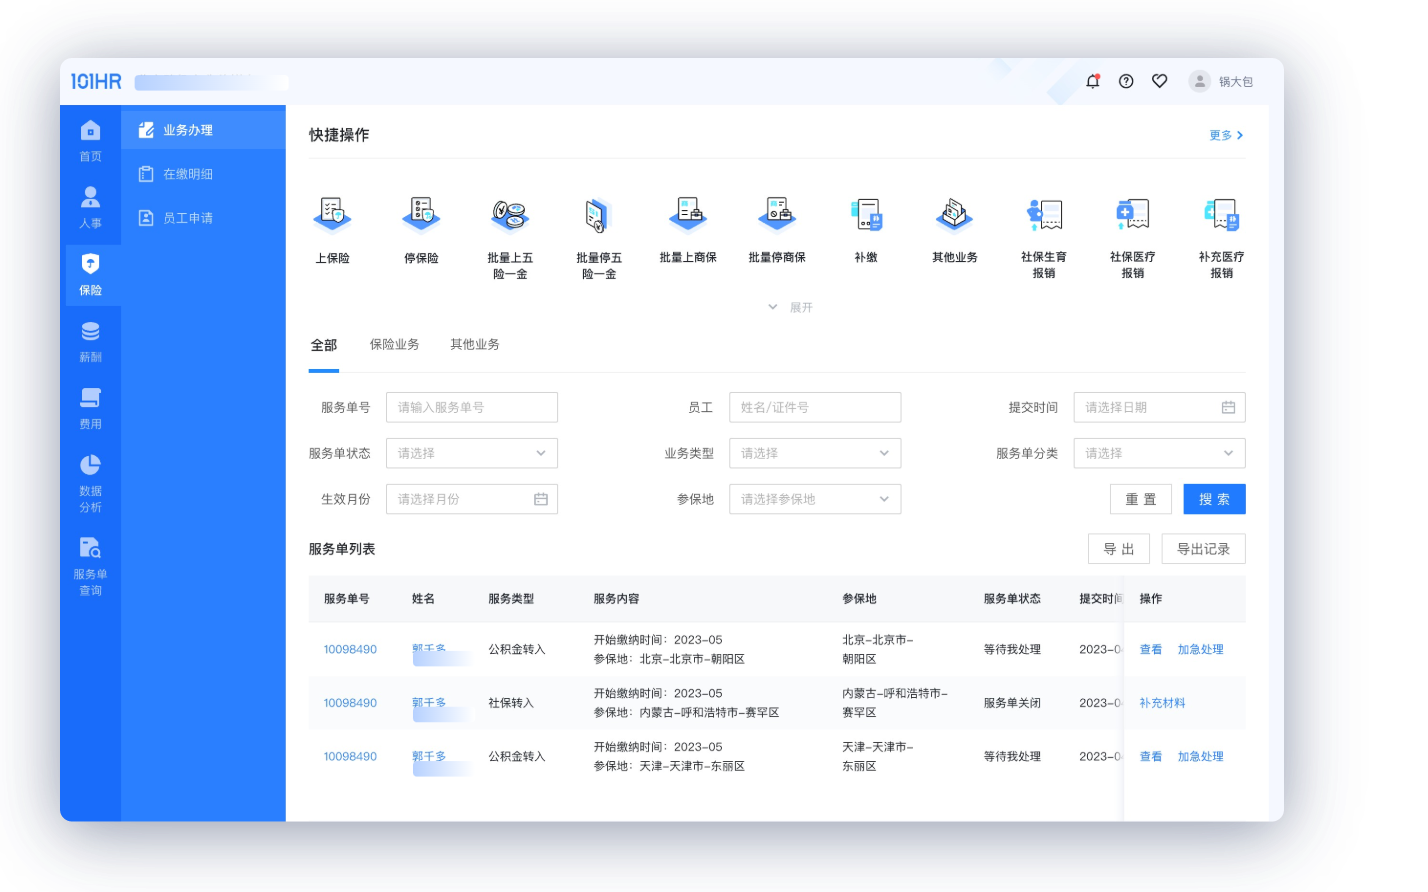Image resolution: width=1428 pixels, height=892 pixels.
Task: Open service order 10098490 in 赛罕区 row
Action: 350,703
